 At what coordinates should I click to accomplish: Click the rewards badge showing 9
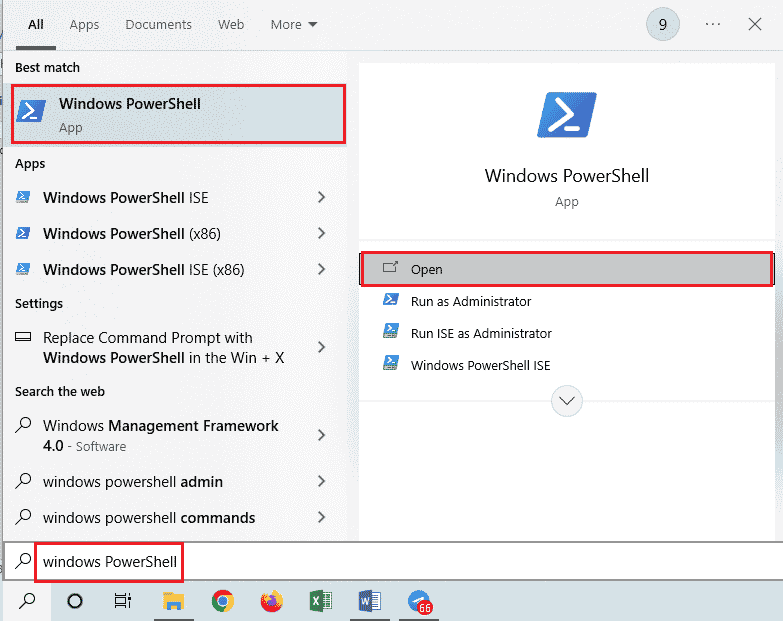tap(663, 24)
